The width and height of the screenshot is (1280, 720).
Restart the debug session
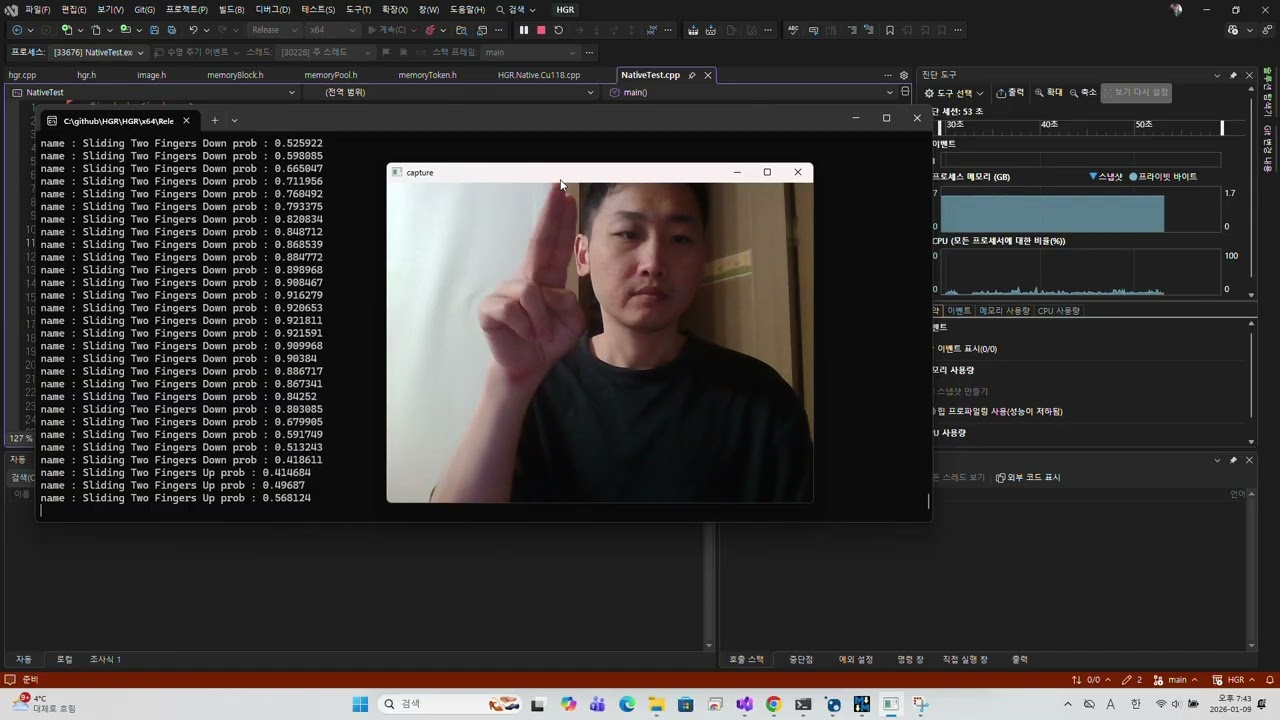pyautogui.click(x=559, y=30)
